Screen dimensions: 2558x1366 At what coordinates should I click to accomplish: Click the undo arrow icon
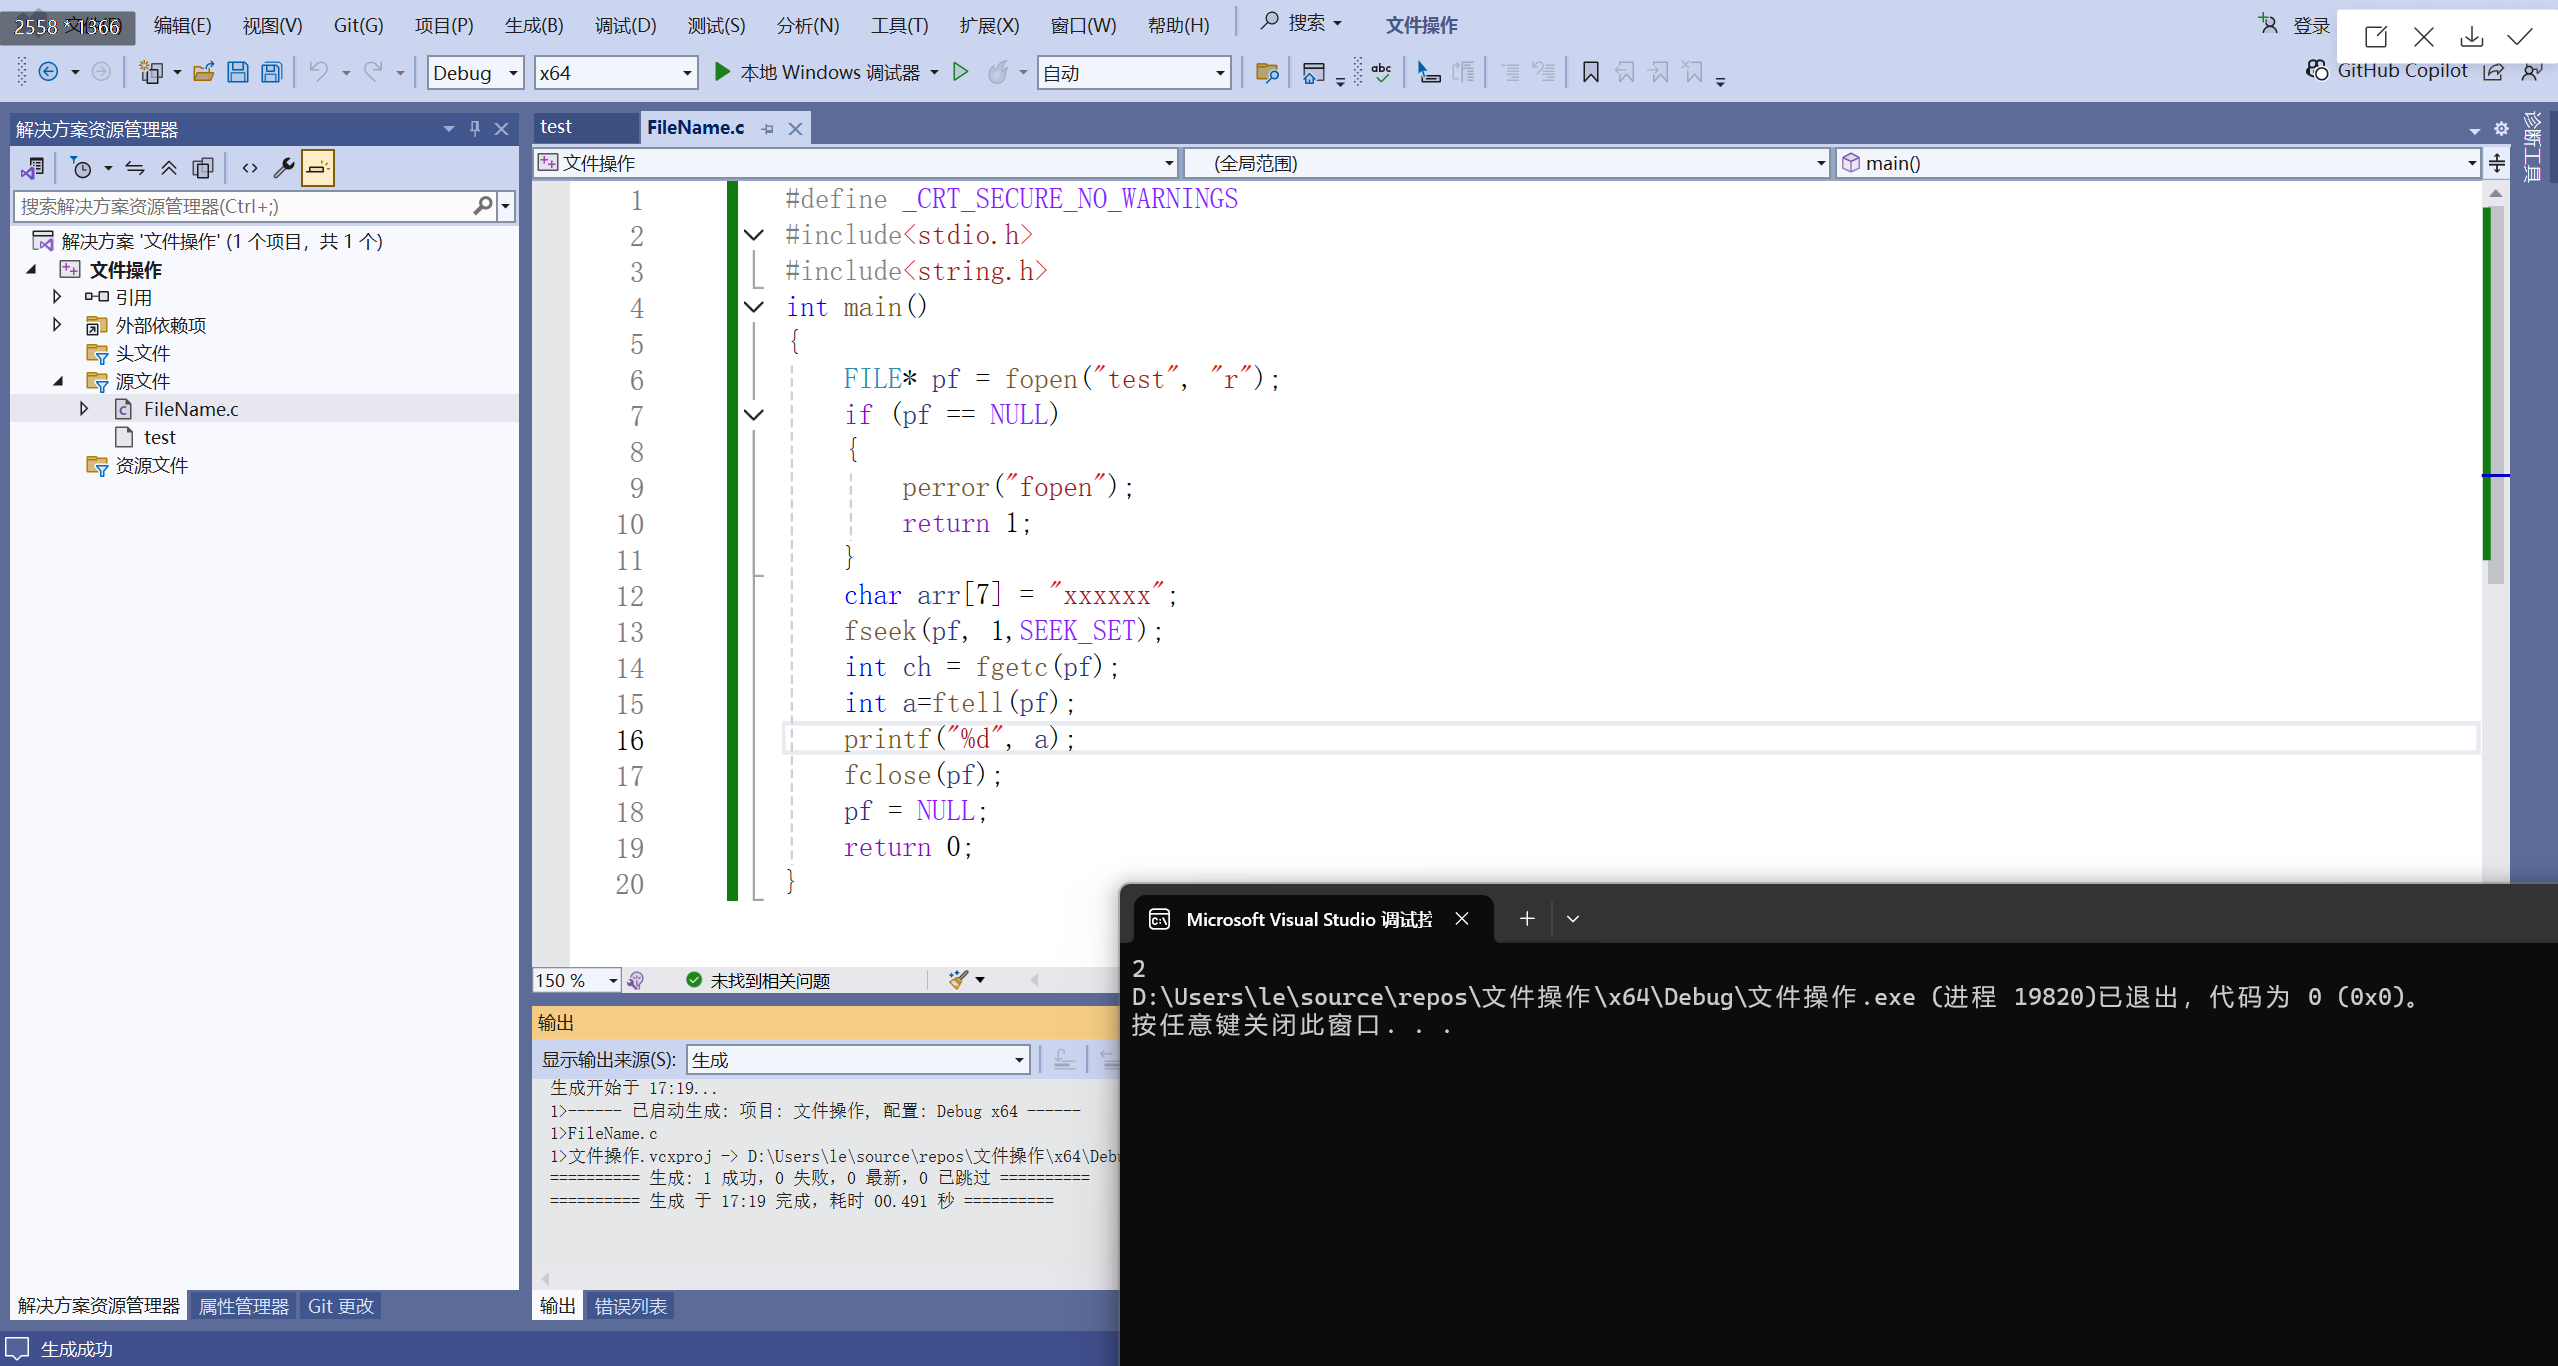pyautogui.click(x=318, y=72)
